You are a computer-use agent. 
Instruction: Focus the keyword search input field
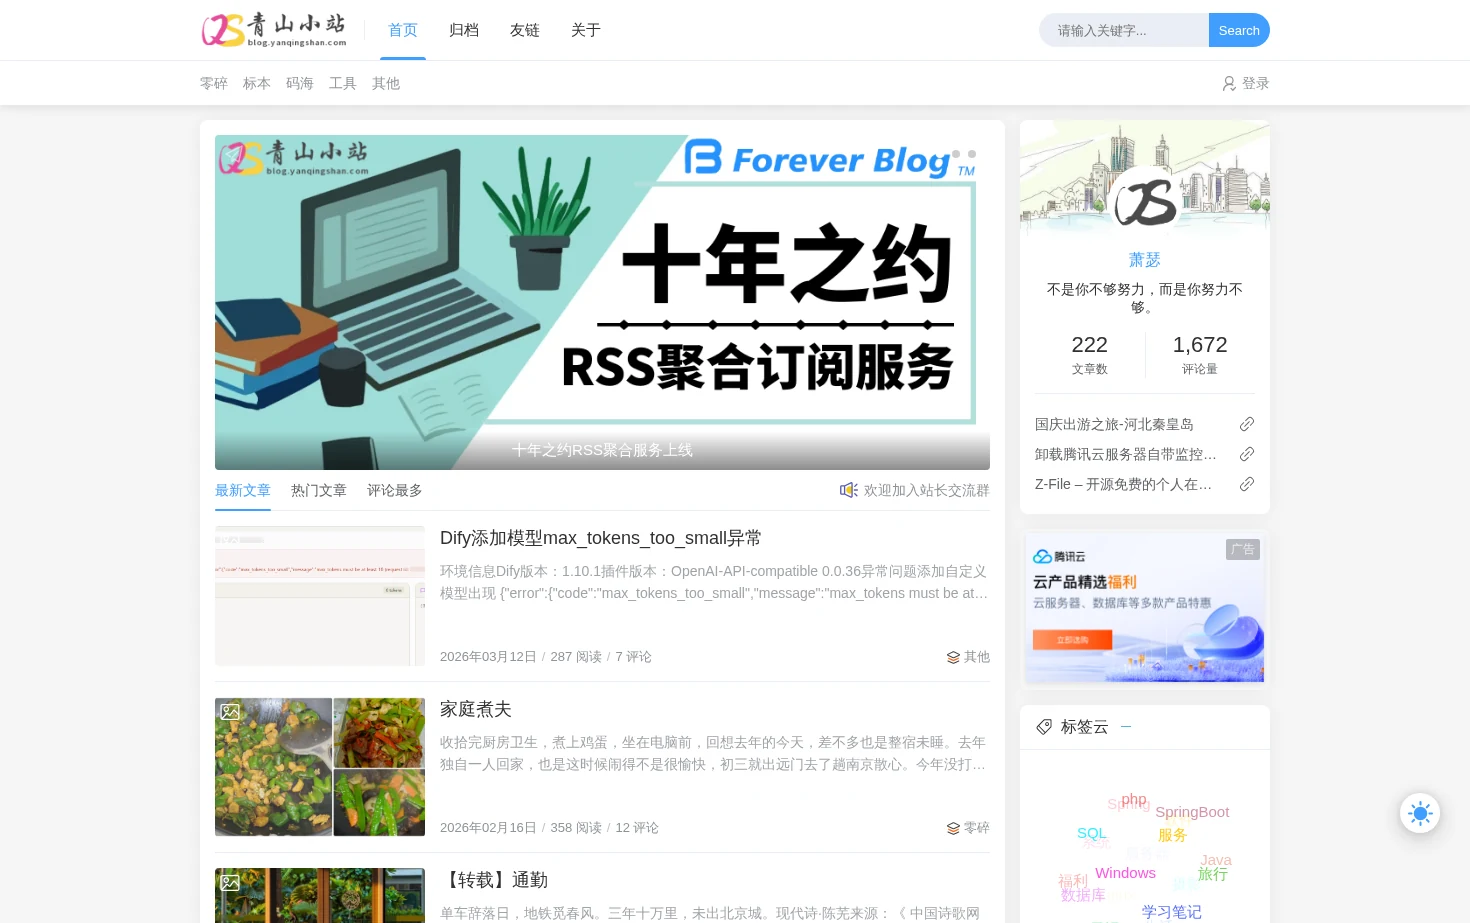tap(1124, 30)
